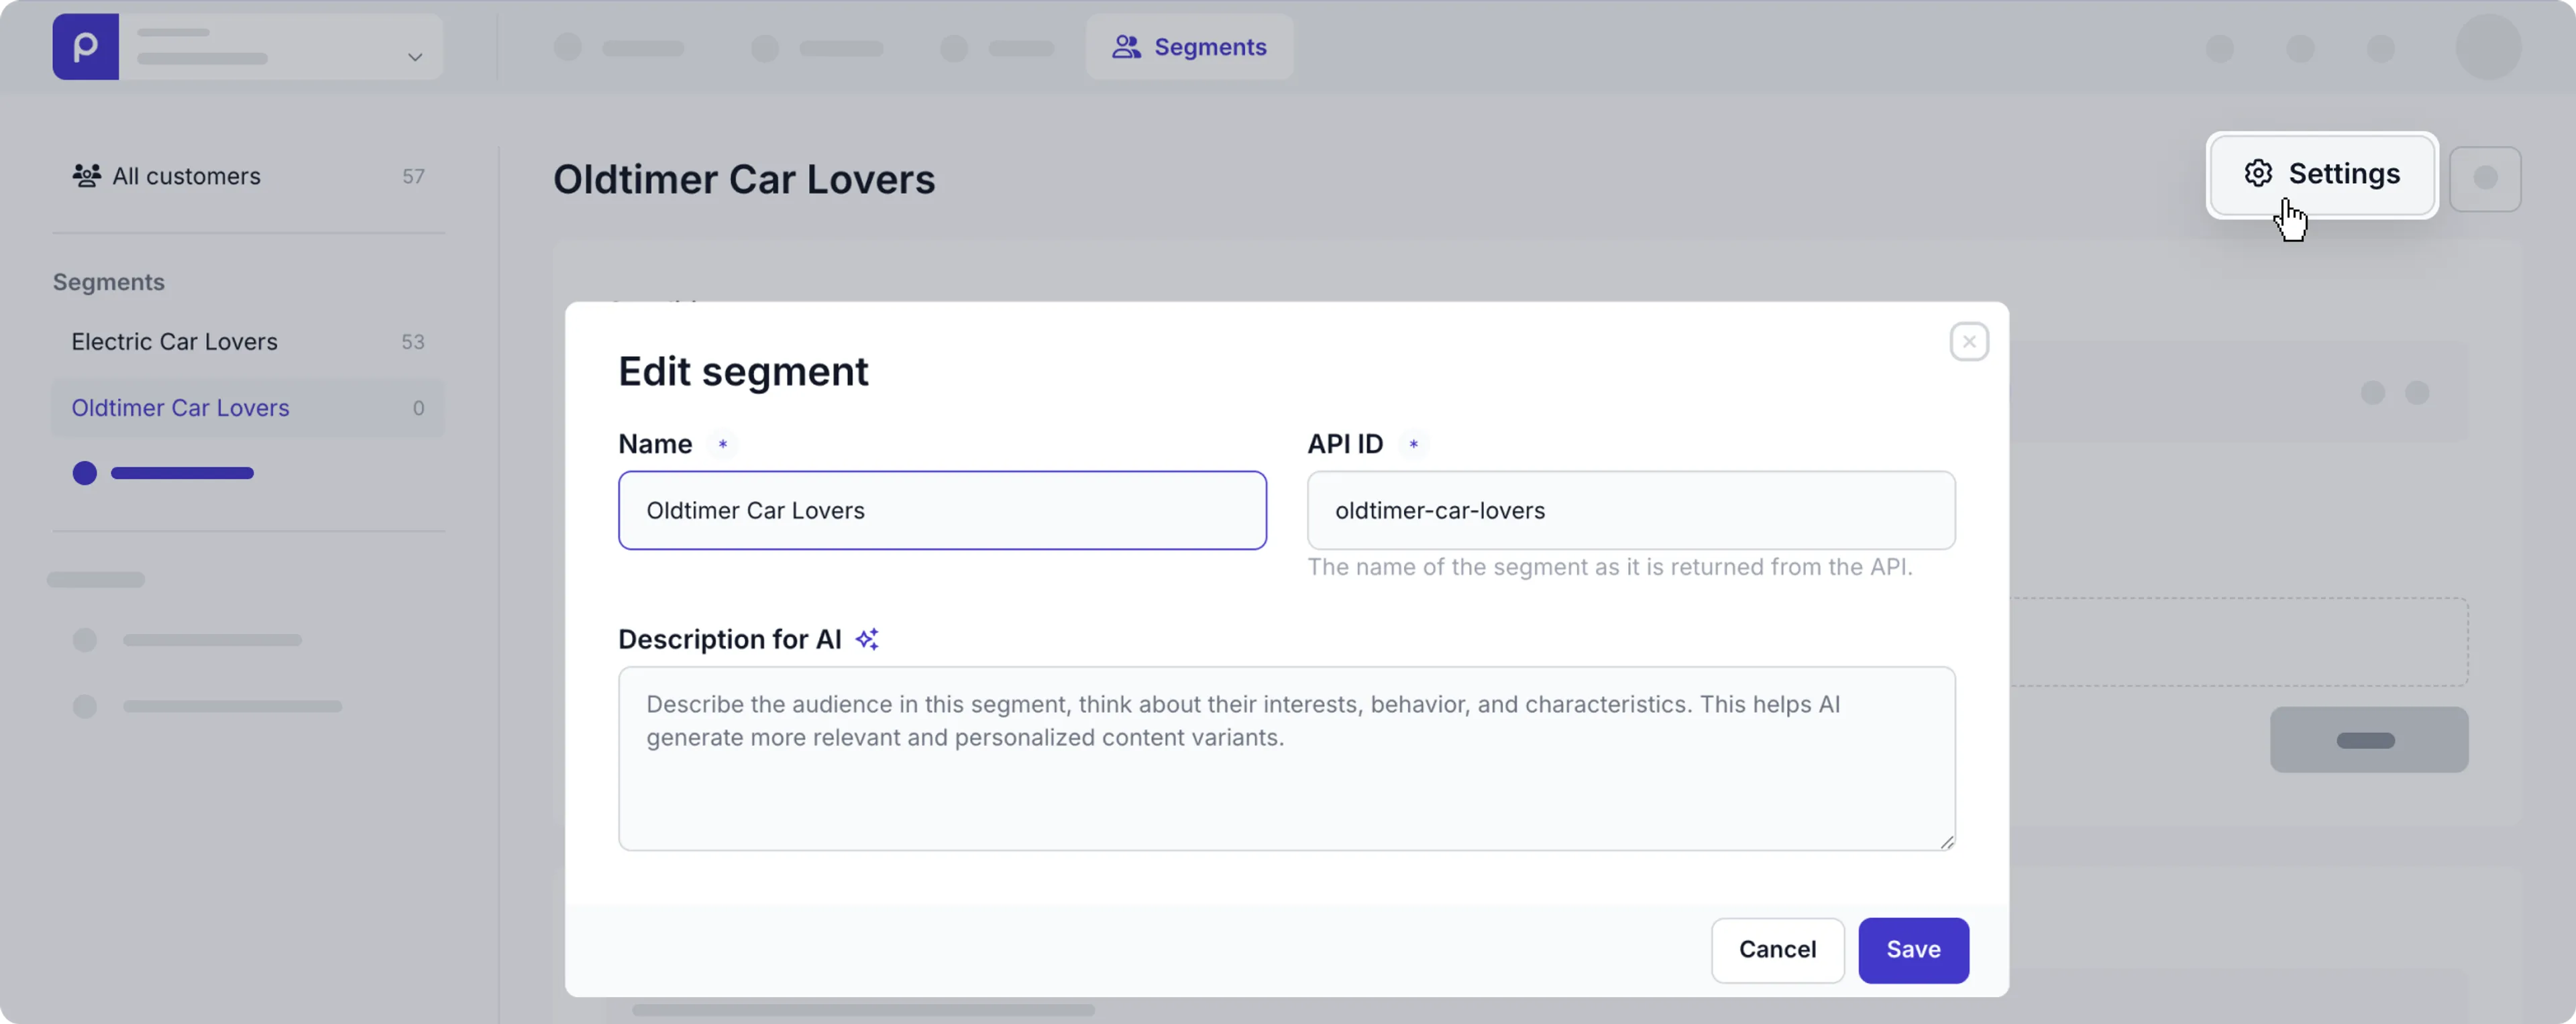
Task: Open the user avatar menu at top right
Action: pos(2489,47)
